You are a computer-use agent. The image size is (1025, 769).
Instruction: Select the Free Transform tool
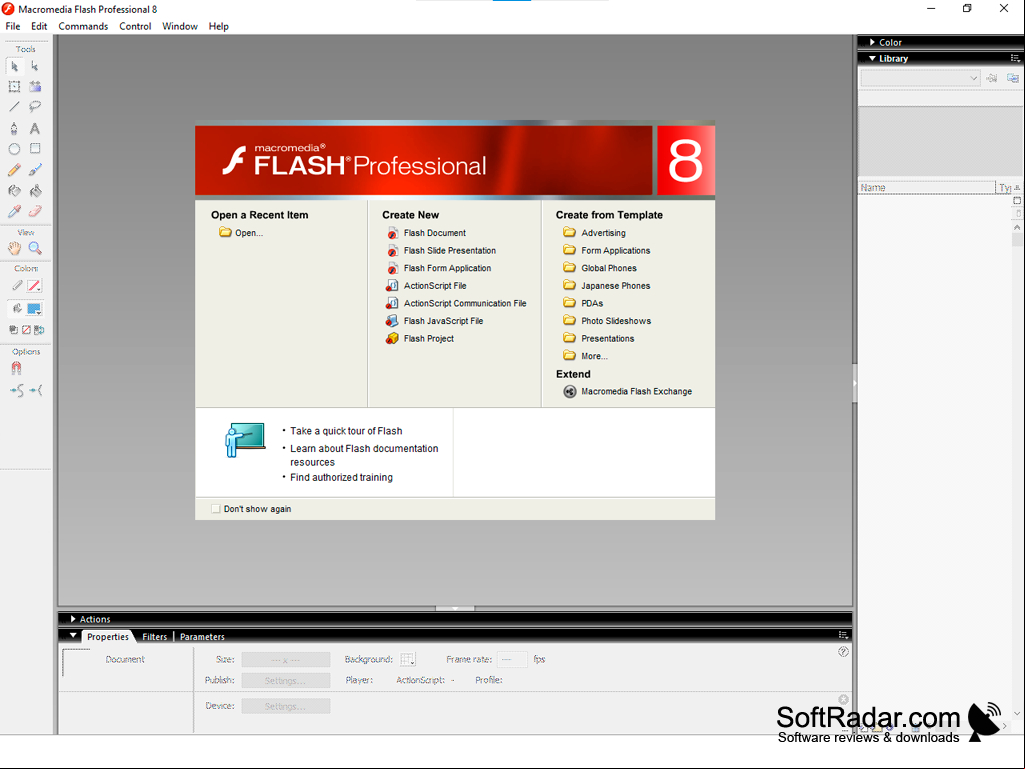(14, 86)
